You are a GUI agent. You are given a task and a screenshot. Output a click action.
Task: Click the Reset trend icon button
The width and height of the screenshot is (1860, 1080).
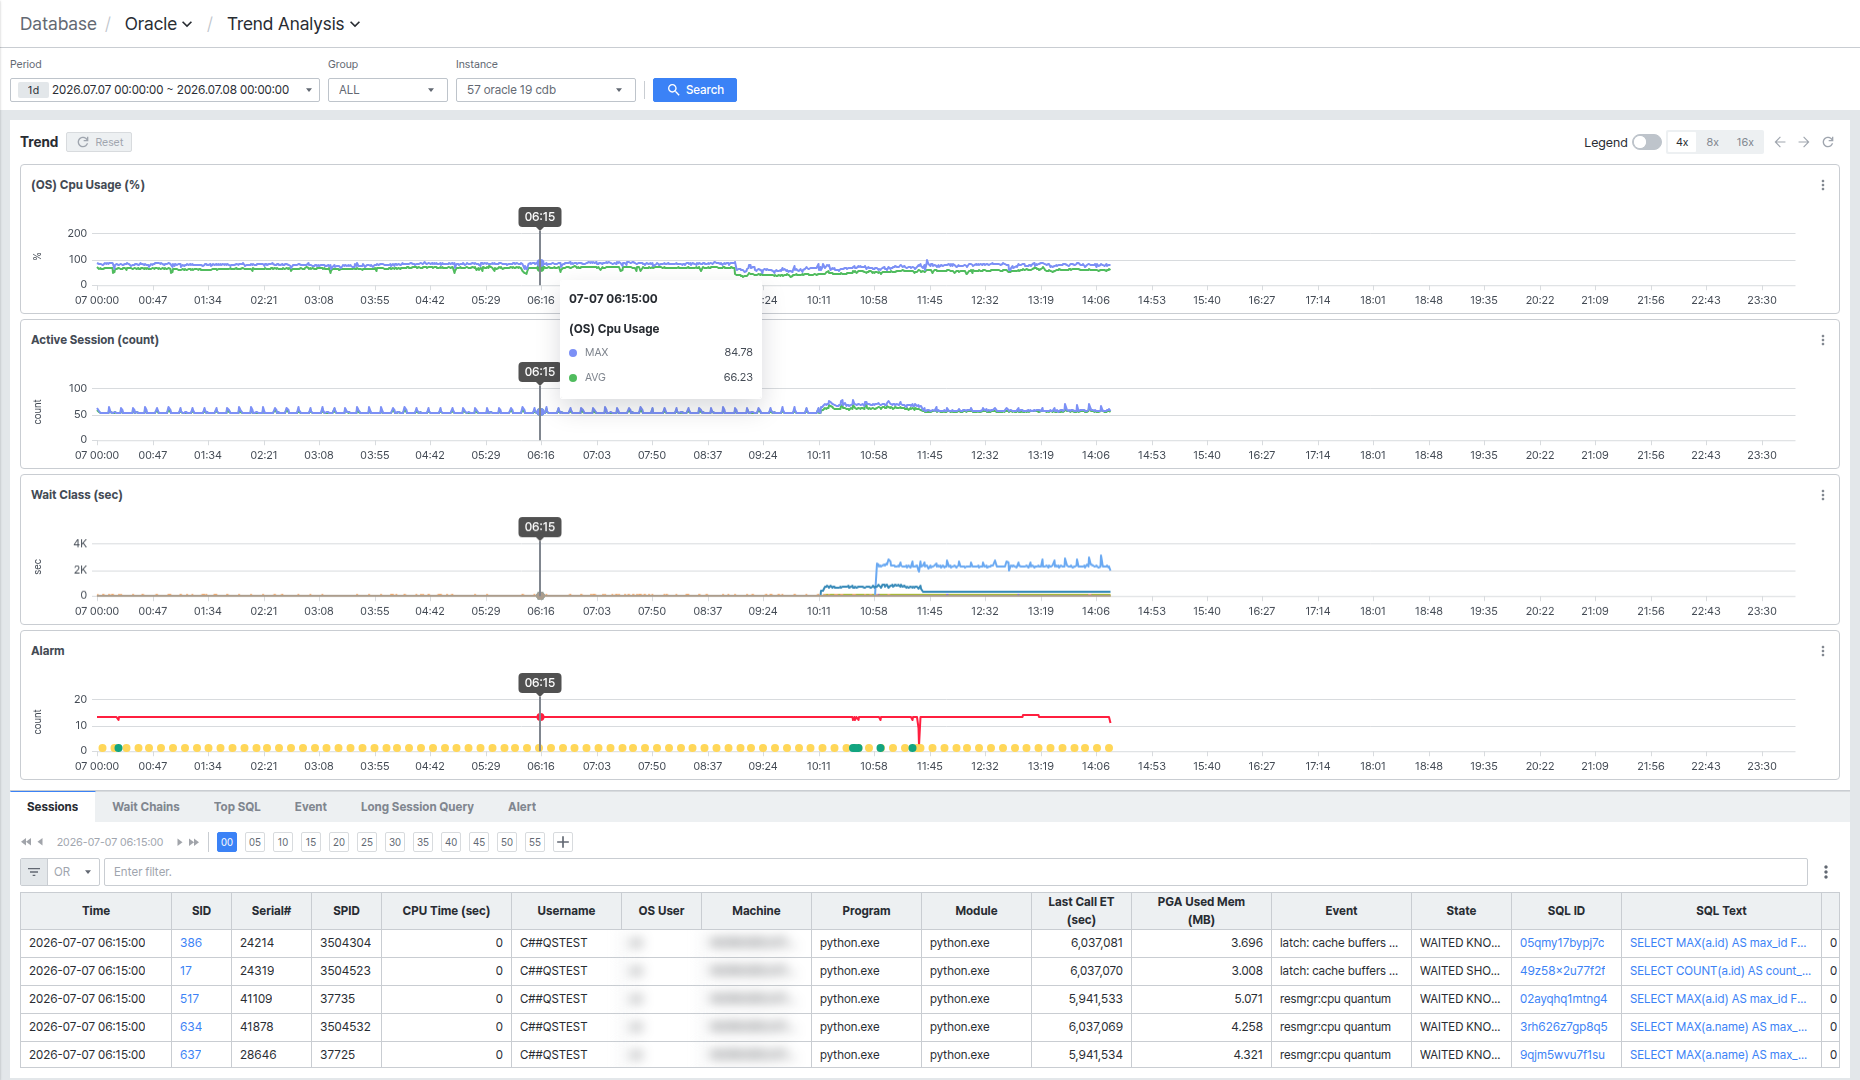[99, 142]
